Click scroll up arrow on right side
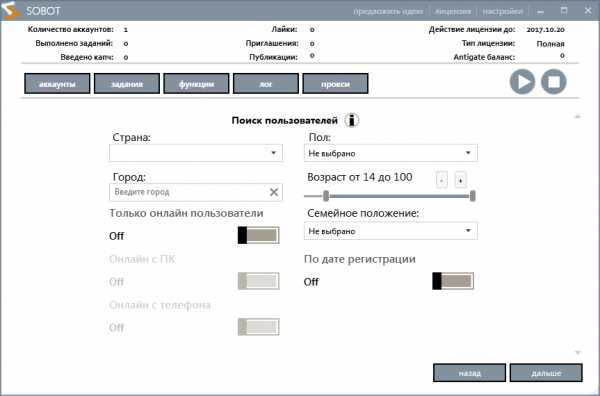 (578, 117)
